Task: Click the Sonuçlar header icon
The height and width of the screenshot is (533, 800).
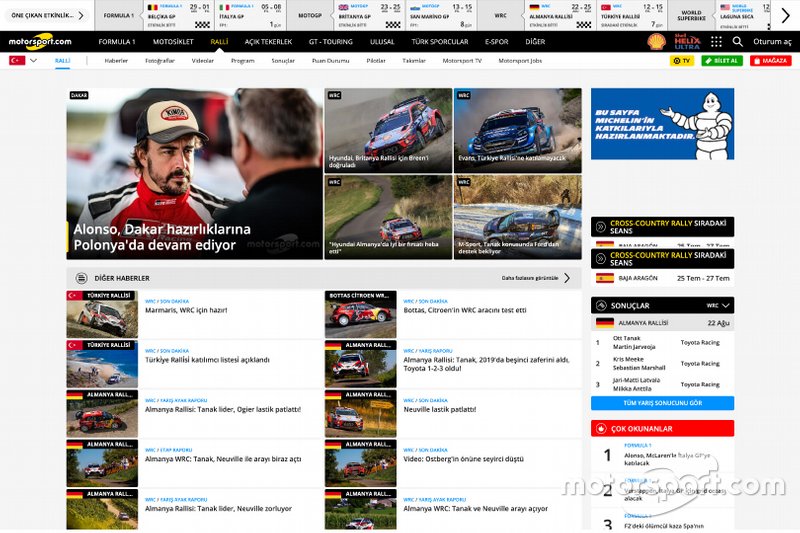Action: click(601, 306)
